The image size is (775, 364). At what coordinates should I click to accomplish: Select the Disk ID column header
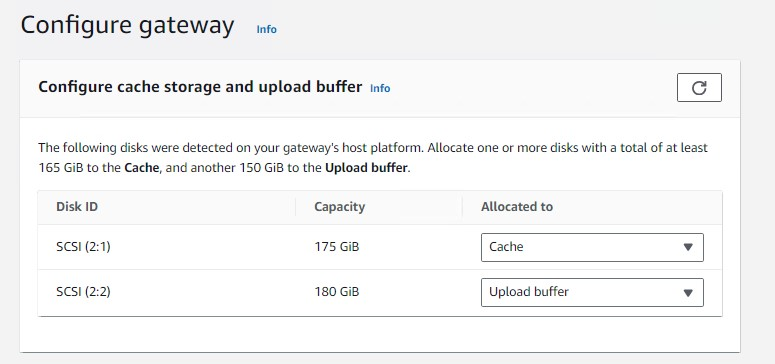coord(77,206)
